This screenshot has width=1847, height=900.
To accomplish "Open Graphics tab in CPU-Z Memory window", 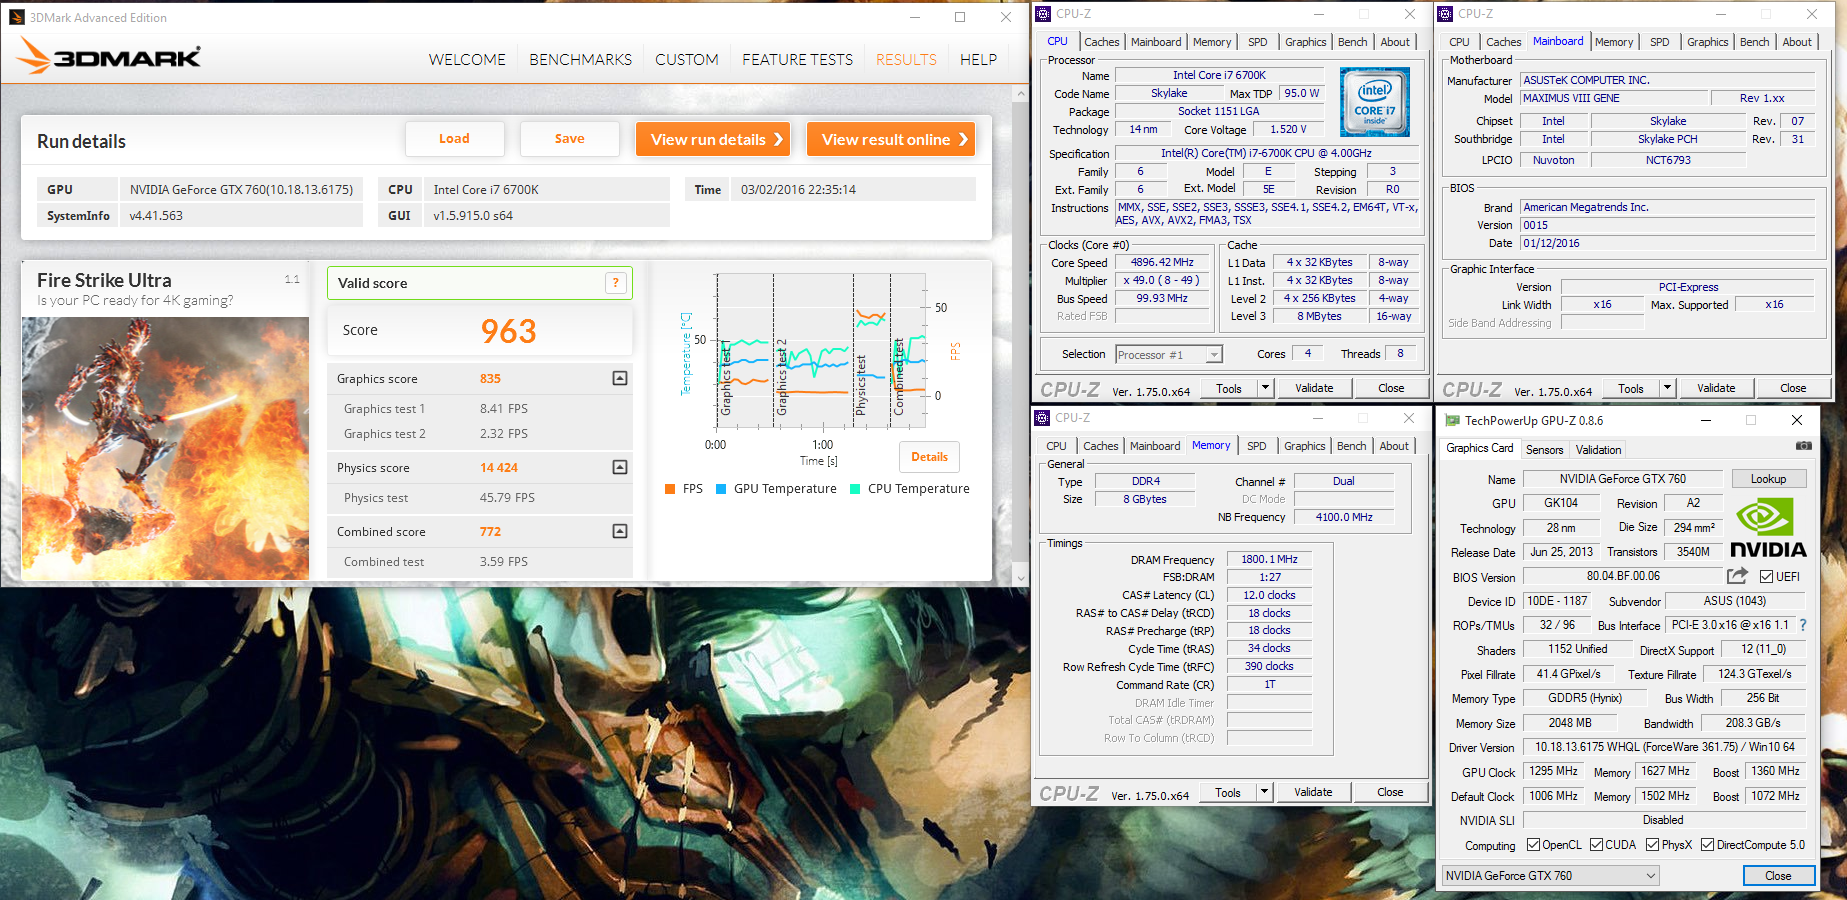I will pyautogui.click(x=1304, y=446).
